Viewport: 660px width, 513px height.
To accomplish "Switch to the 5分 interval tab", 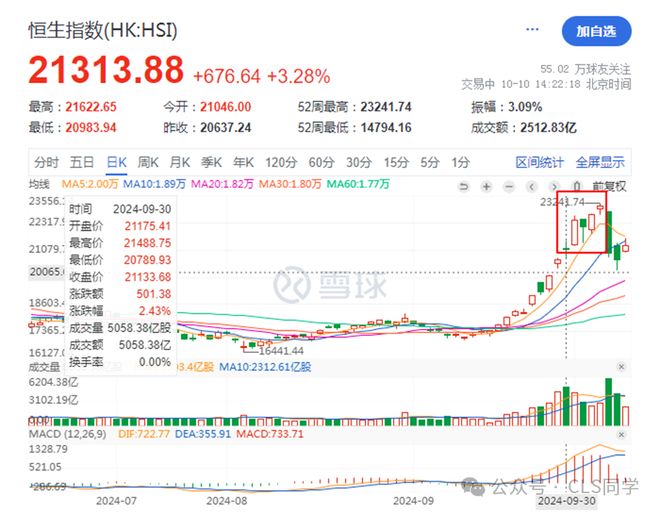I will click(x=430, y=162).
